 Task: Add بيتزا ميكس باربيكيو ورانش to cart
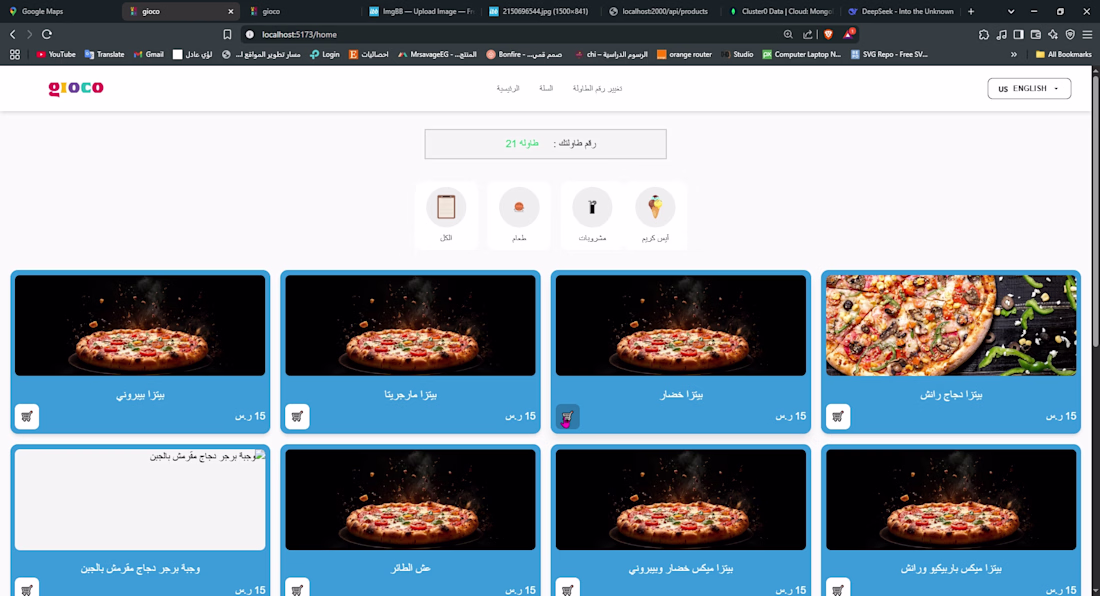pos(838,588)
